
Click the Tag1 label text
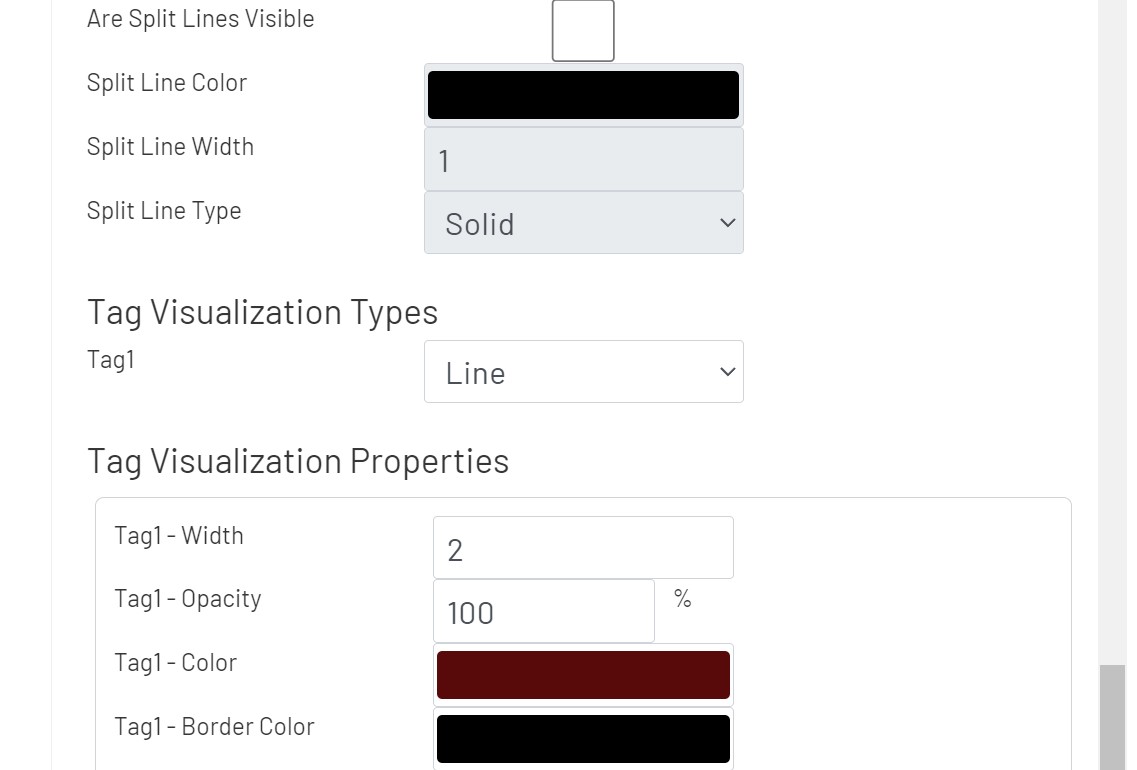111,359
